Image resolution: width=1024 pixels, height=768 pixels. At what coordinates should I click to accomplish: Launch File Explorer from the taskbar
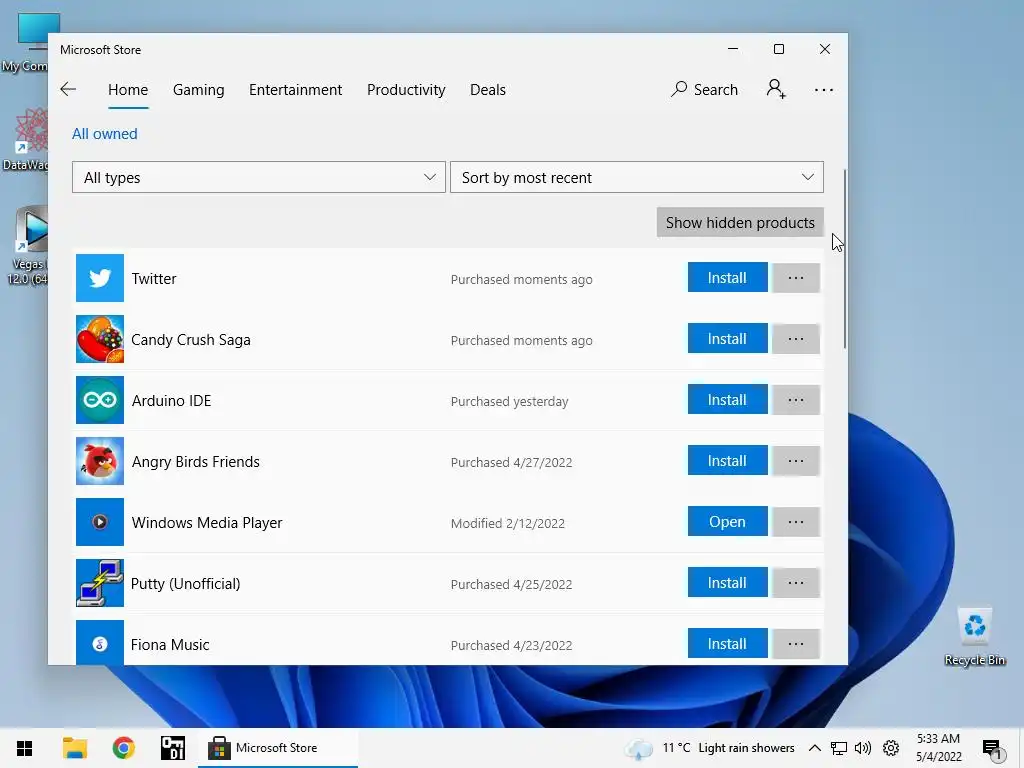coord(75,748)
